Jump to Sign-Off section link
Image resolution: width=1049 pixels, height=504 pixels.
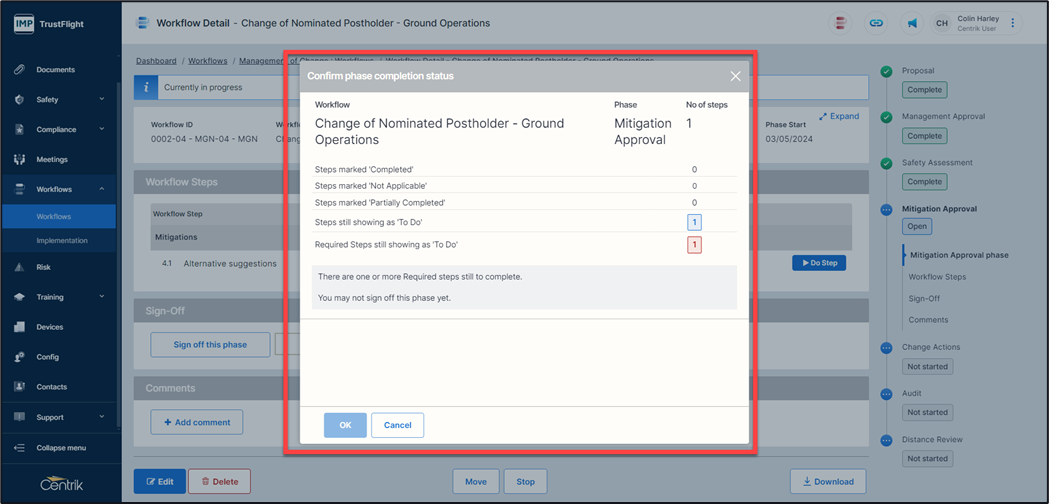tap(924, 299)
